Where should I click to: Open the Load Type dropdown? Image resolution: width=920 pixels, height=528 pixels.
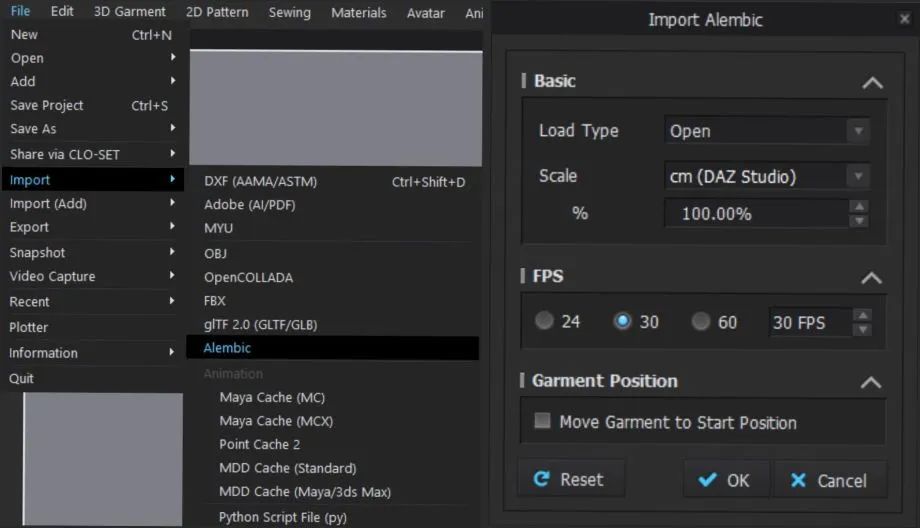pyautogui.click(x=767, y=131)
